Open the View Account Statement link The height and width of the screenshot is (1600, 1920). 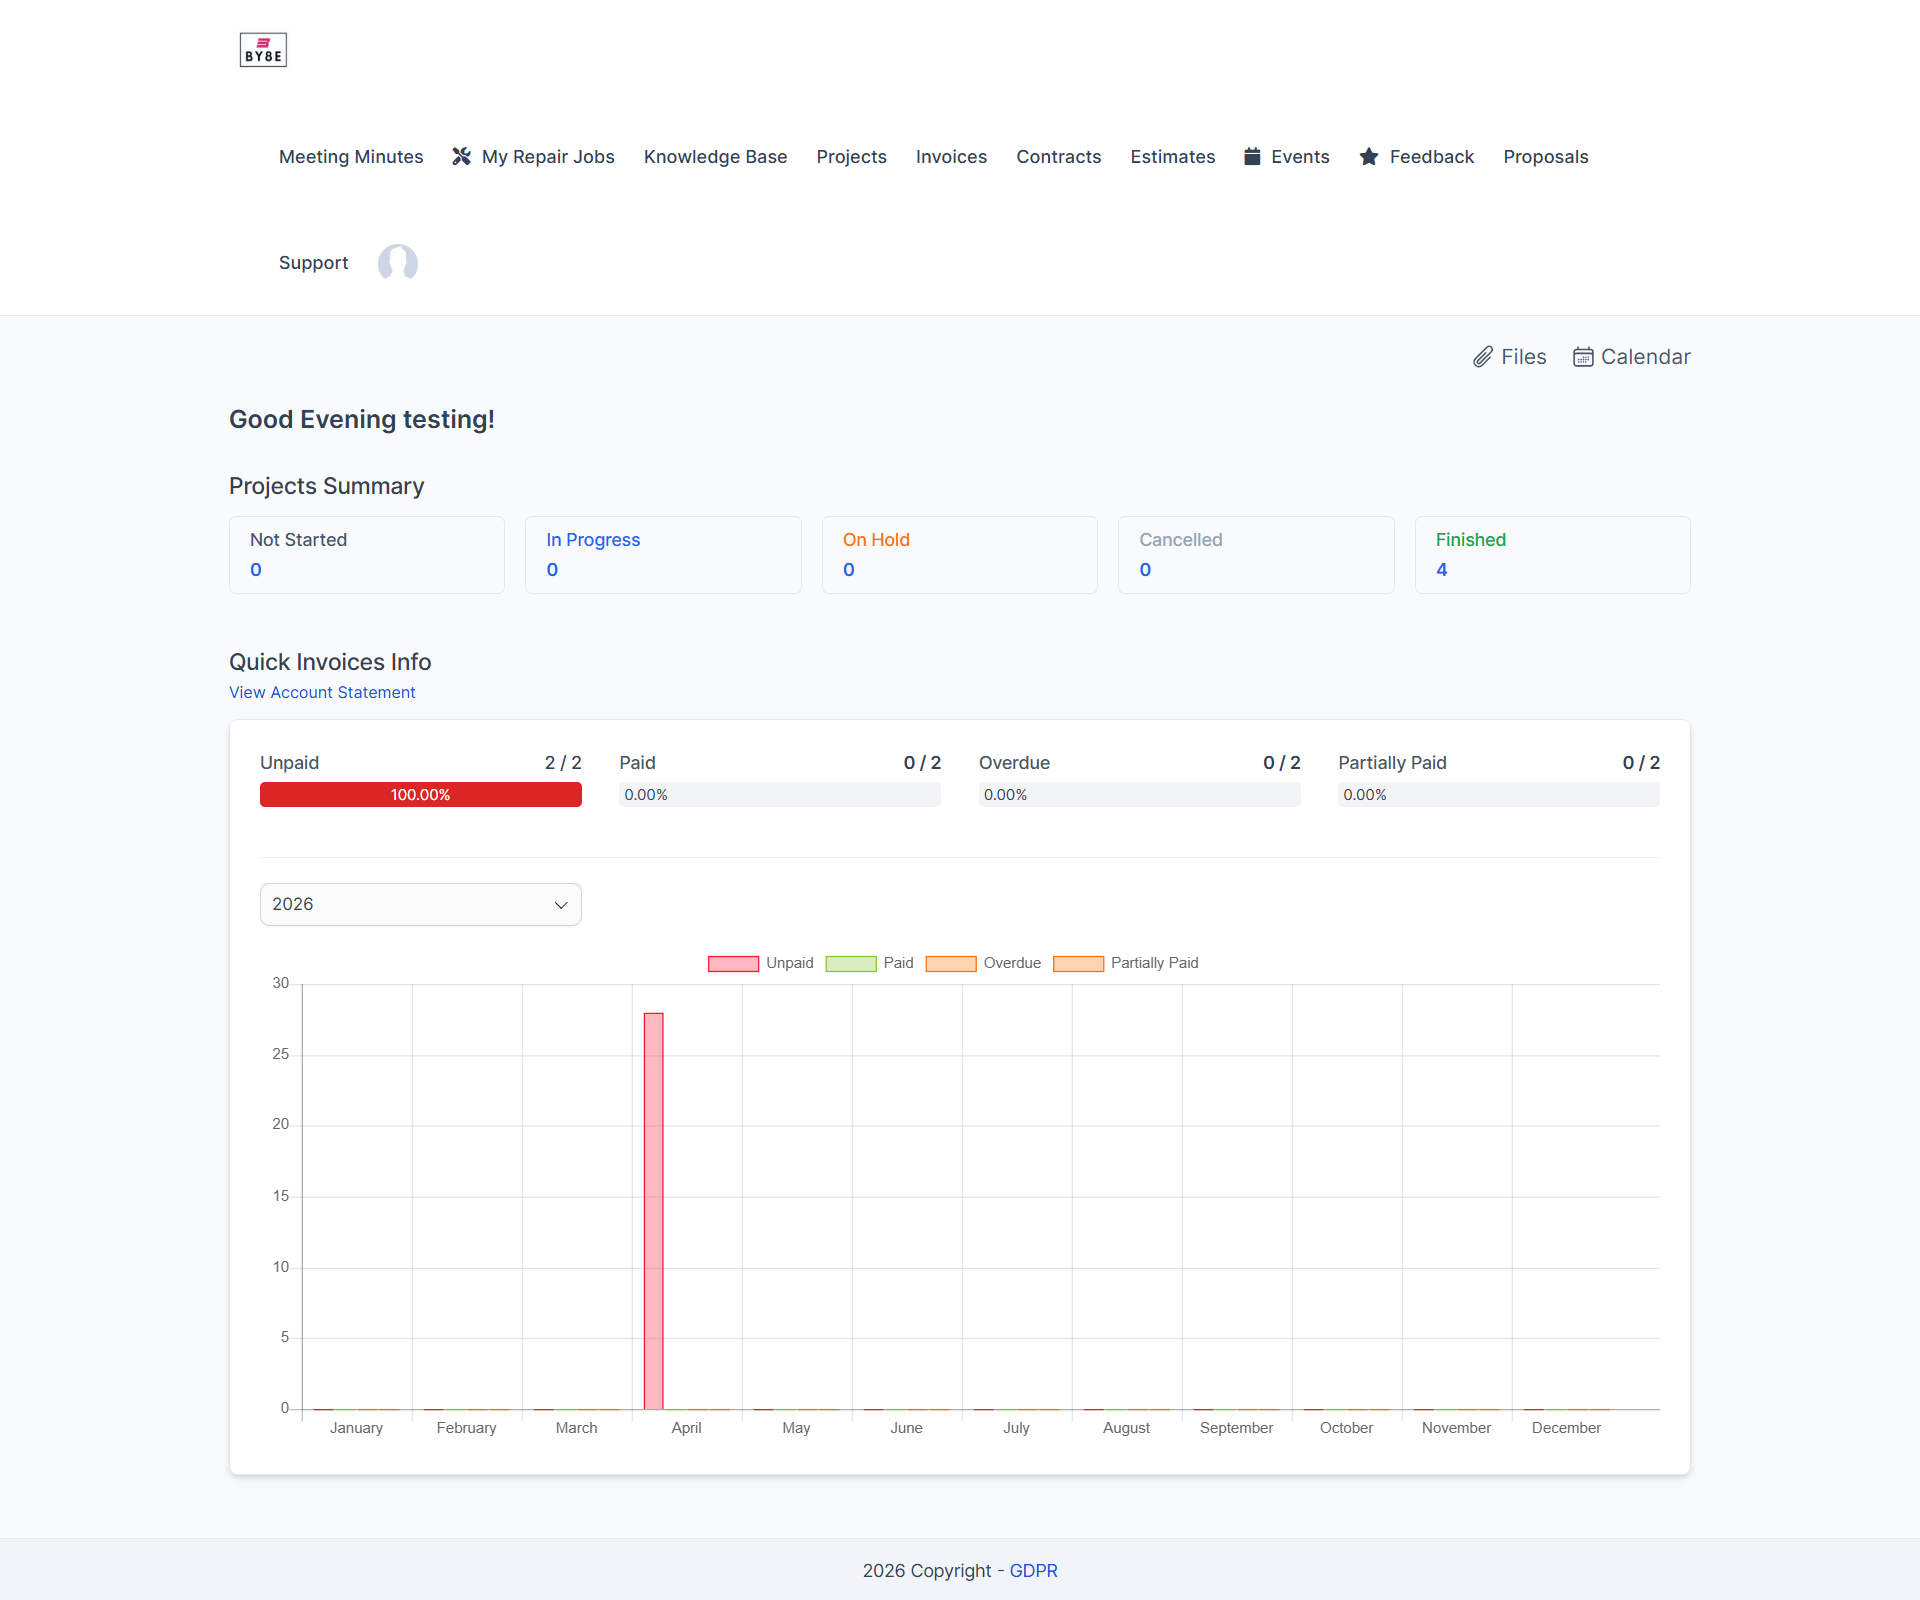[321, 692]
